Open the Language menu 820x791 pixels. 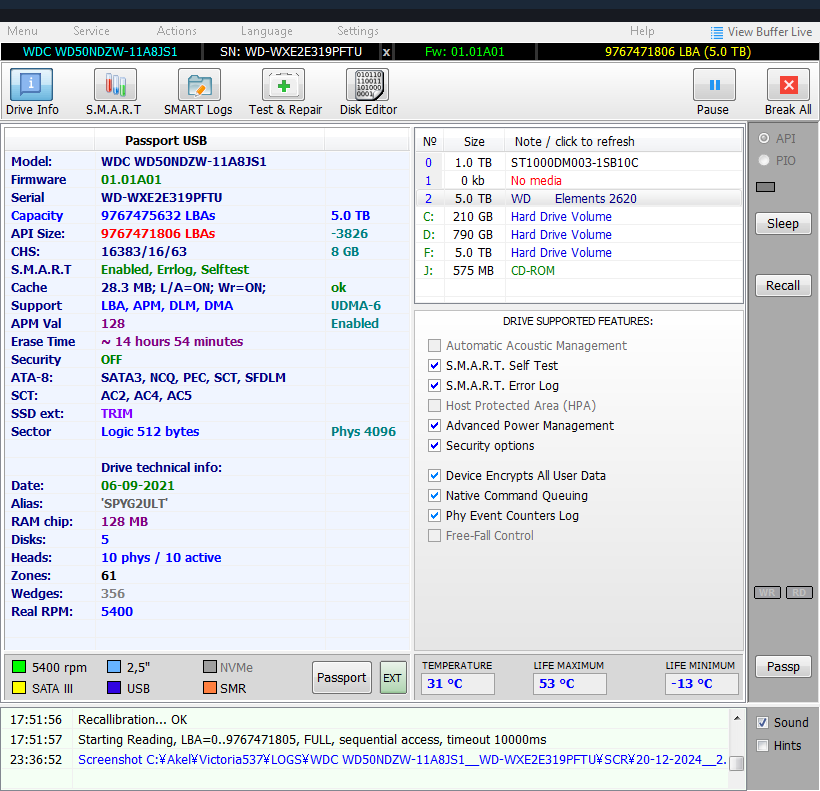[x=267, y=31]
